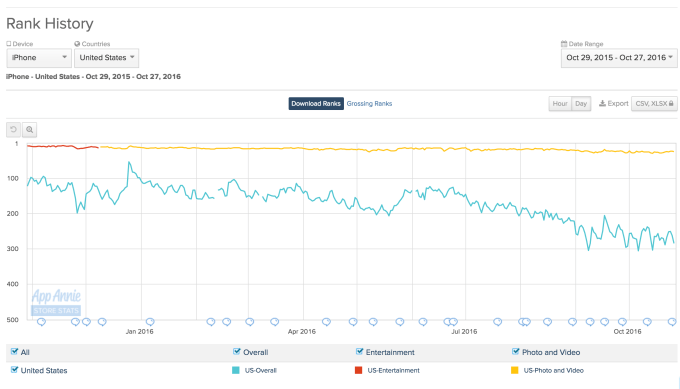680x389 pixels.
Task: Open the date range dropdown
Action: click(x=619, y=58)
